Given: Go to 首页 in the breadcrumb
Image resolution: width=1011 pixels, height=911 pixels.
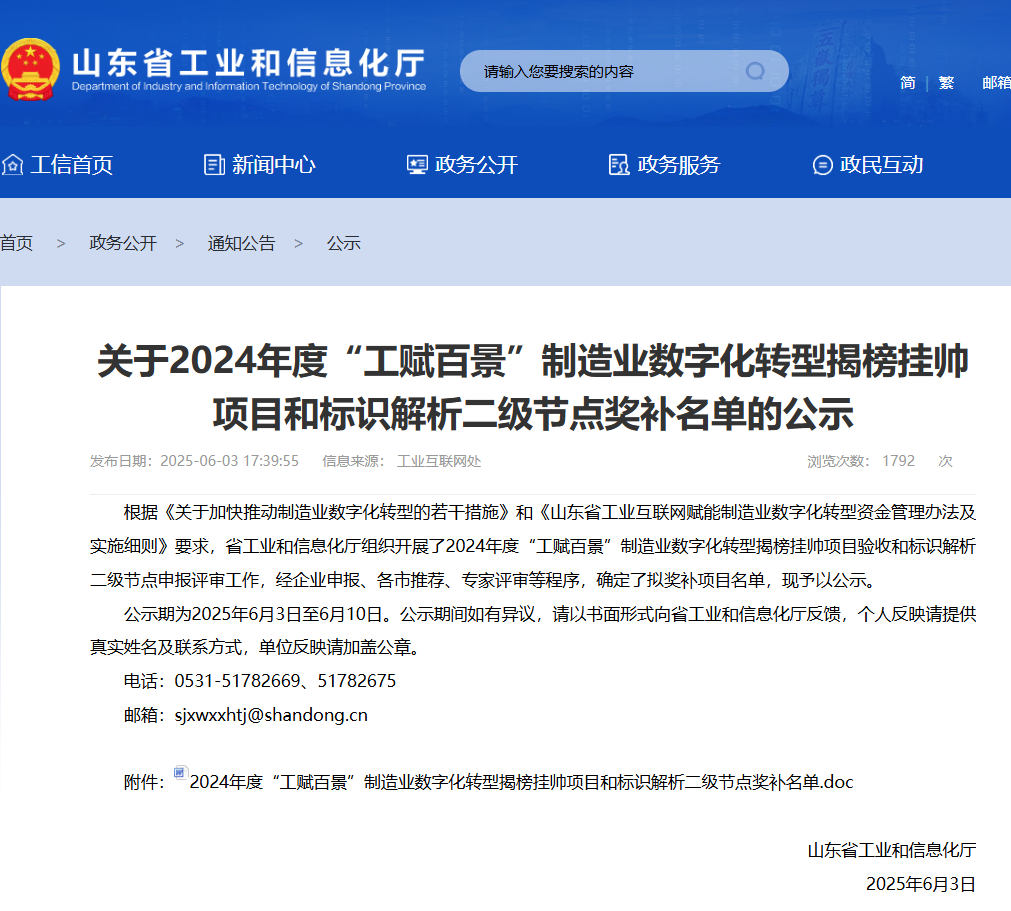Looking at the screenshot, I should pyautogui.click(x=16, y=243).
